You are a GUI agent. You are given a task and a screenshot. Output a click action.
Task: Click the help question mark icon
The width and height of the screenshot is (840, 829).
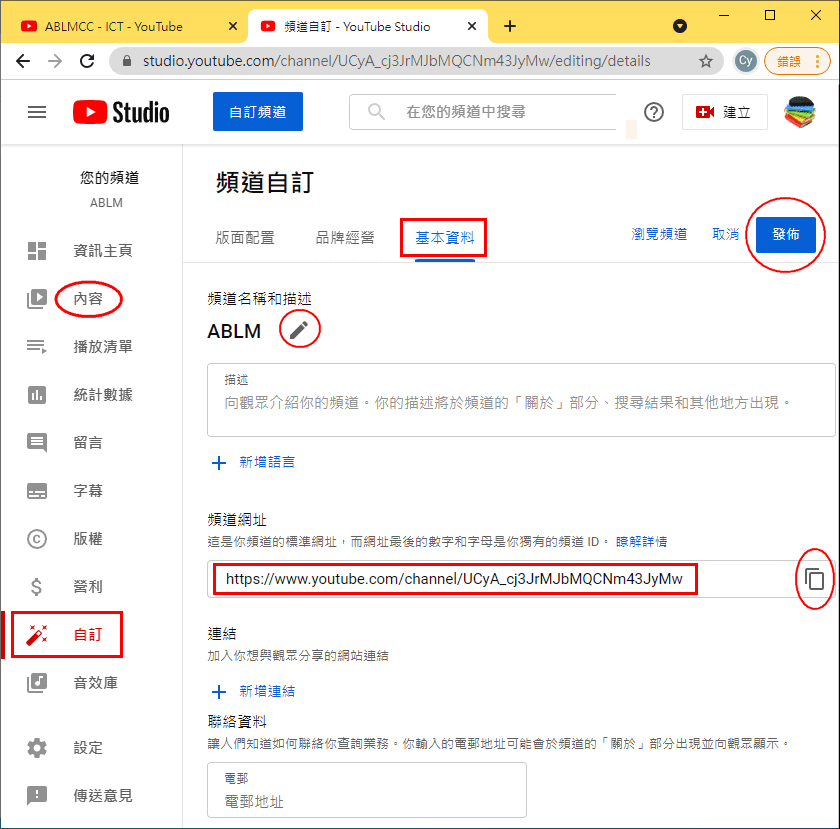pos(654,112)
